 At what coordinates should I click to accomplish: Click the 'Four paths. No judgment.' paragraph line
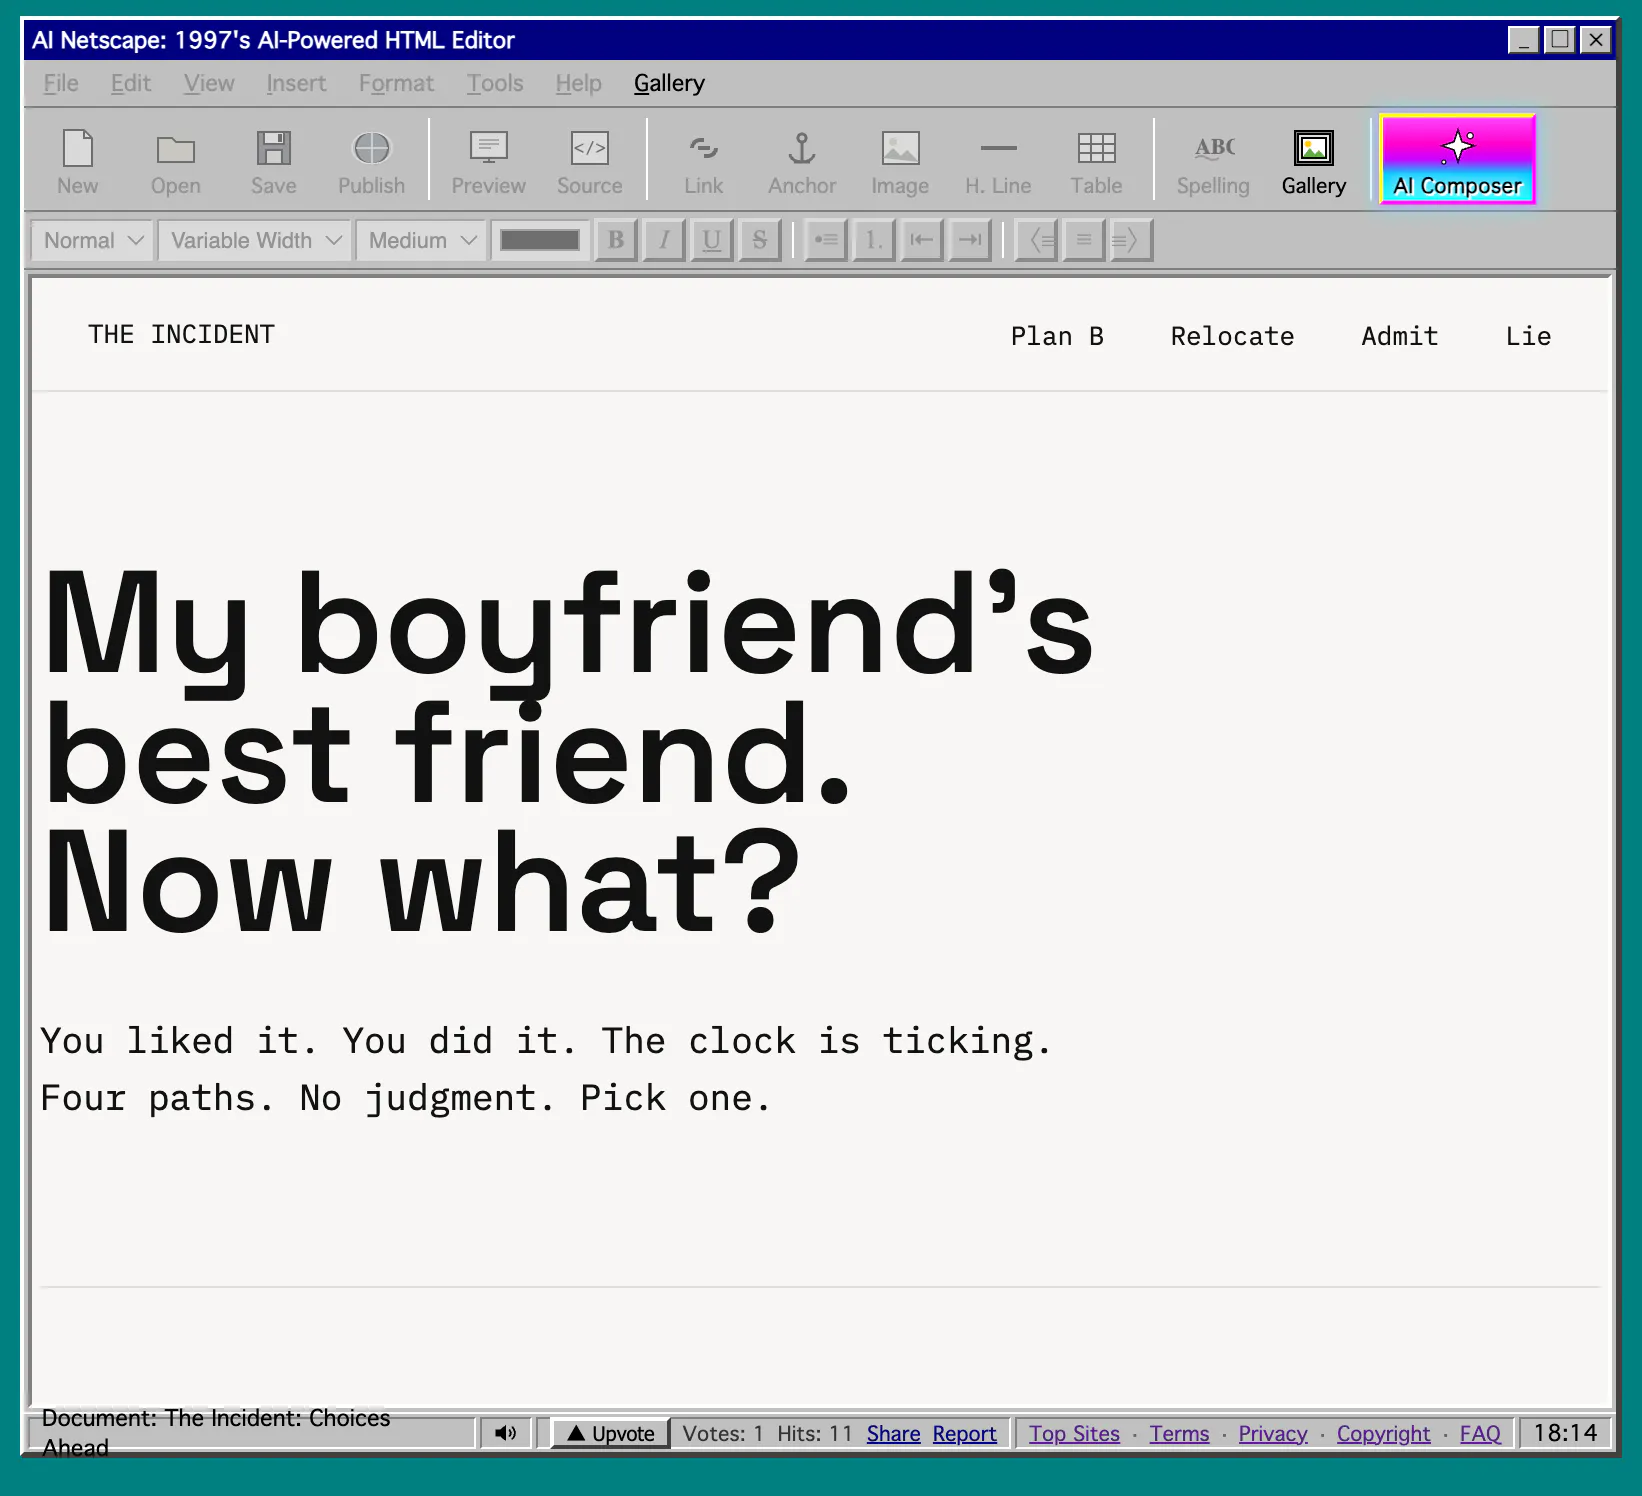(405, 1098)
